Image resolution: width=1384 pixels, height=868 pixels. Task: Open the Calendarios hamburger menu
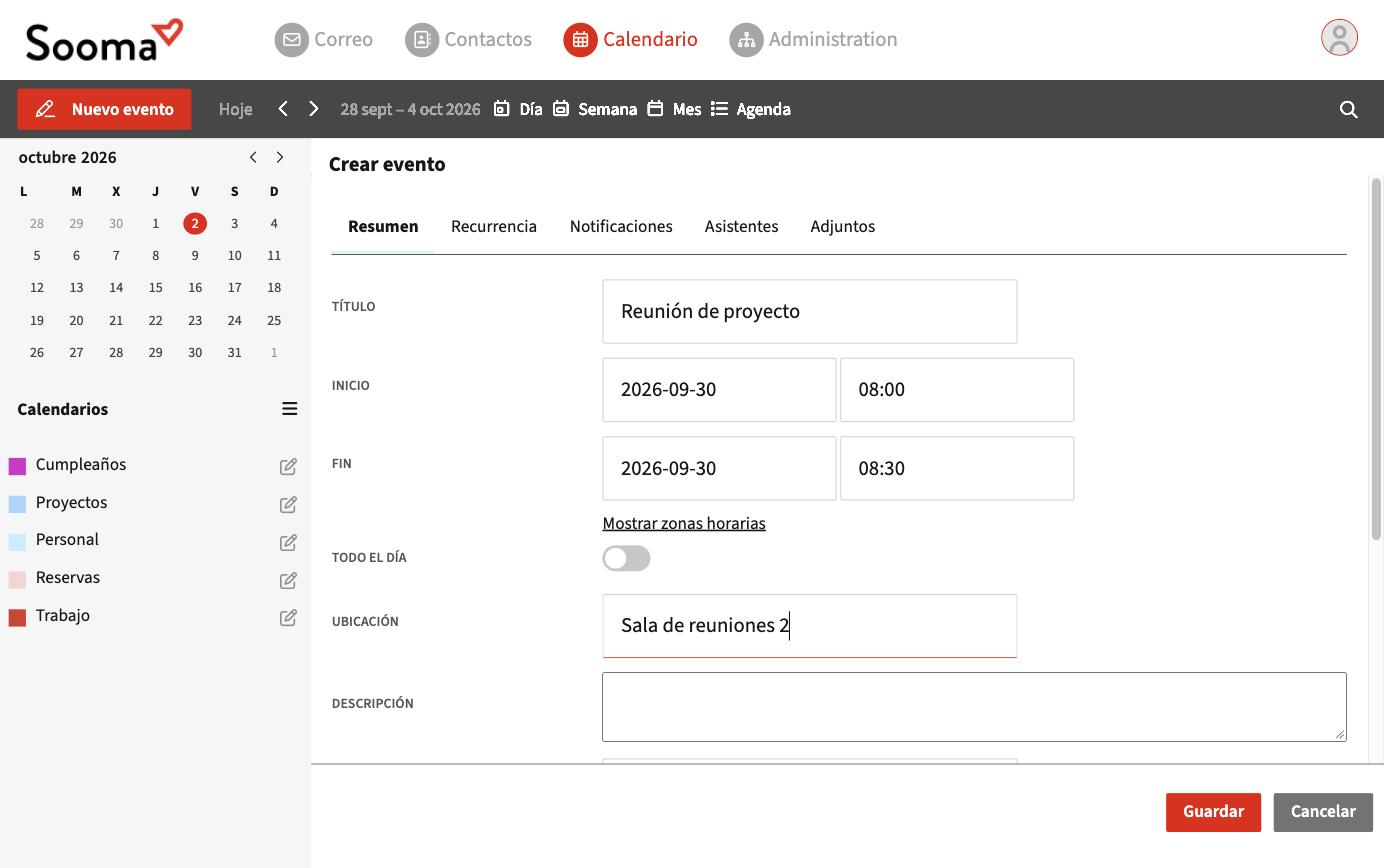[289, 408]
